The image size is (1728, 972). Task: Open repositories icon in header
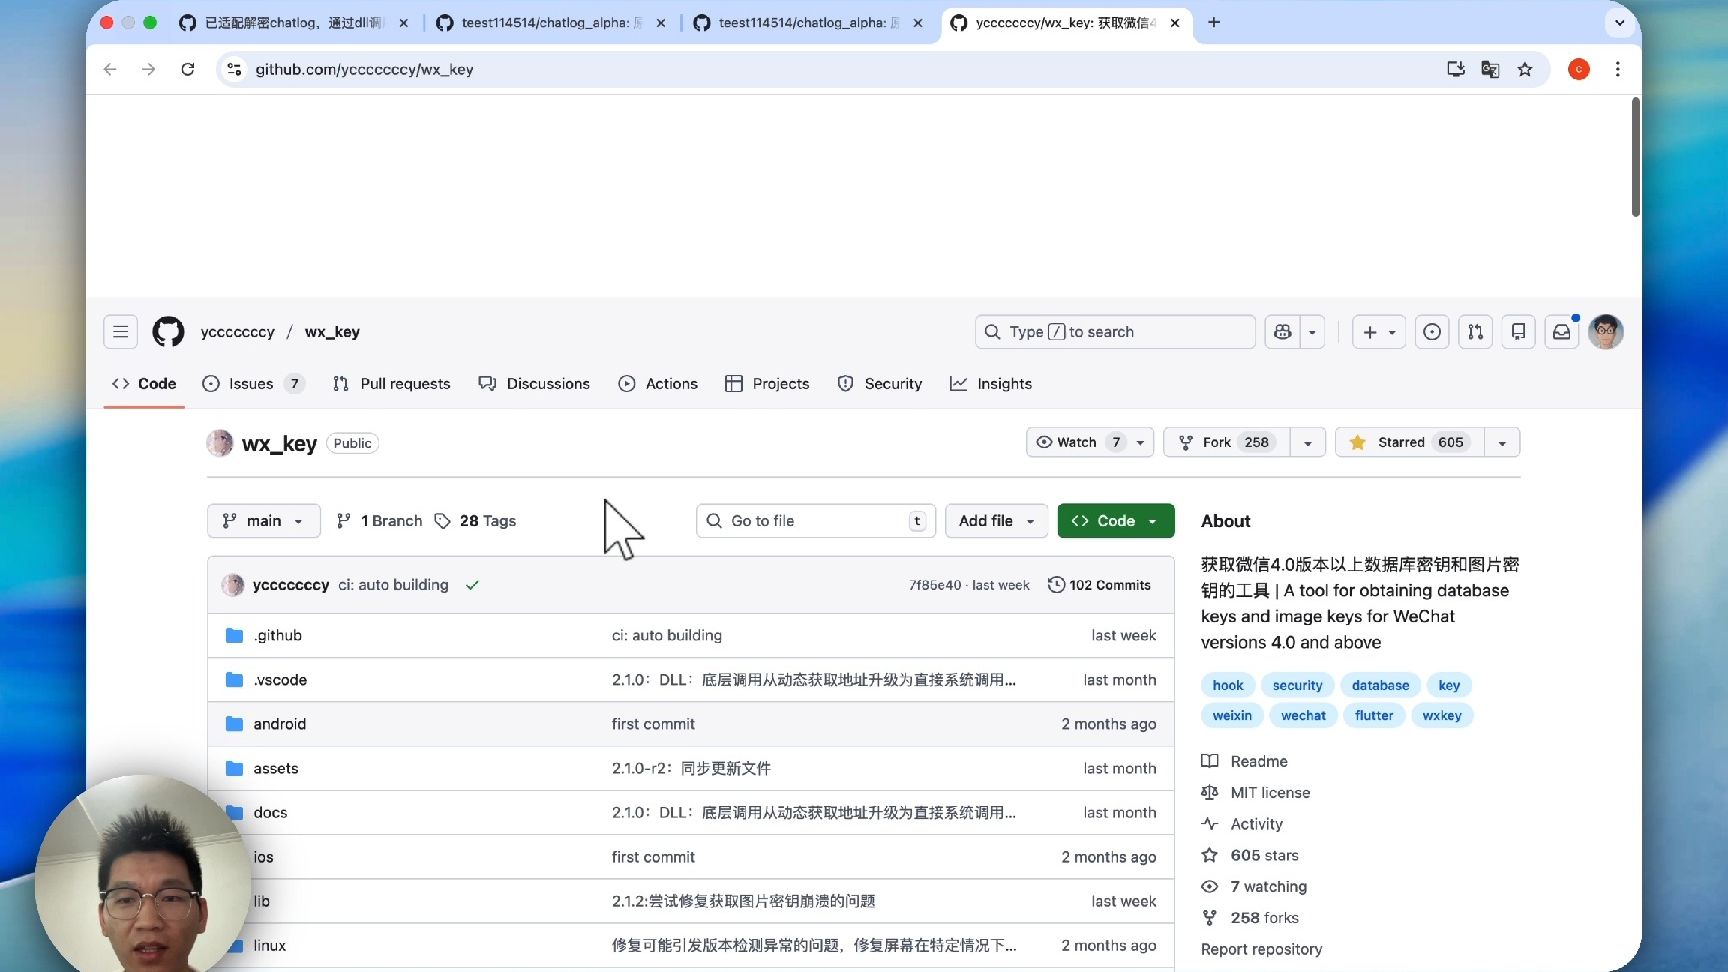click(1519, 332)
